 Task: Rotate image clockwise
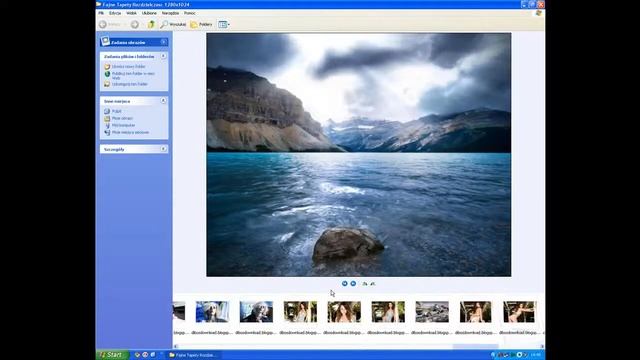click(x=364, y=284)
